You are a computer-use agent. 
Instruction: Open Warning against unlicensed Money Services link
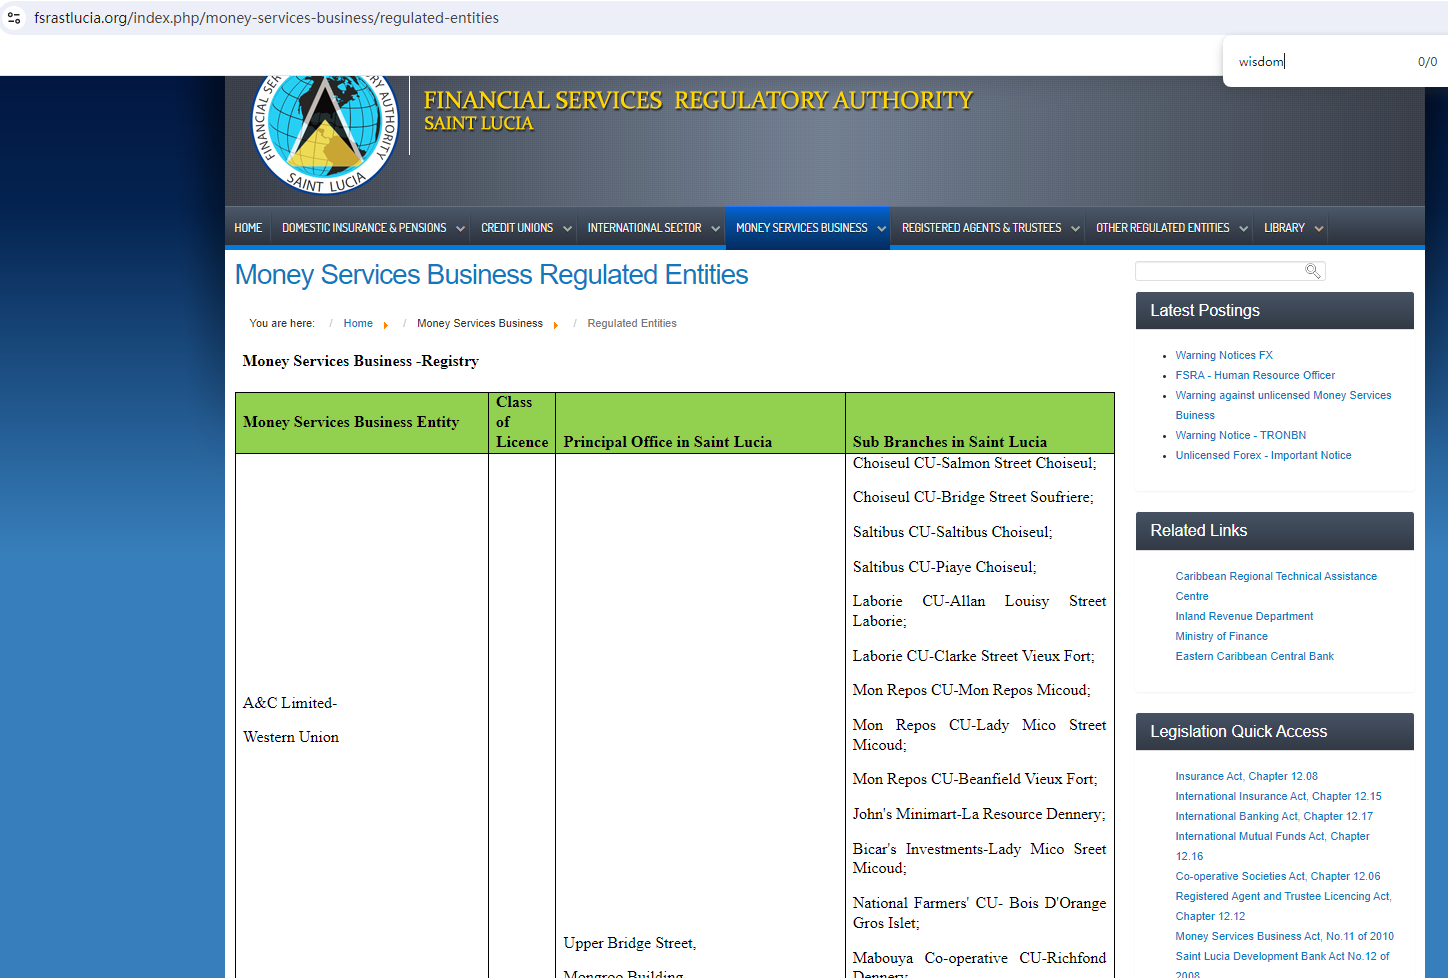coord(1283,405)
